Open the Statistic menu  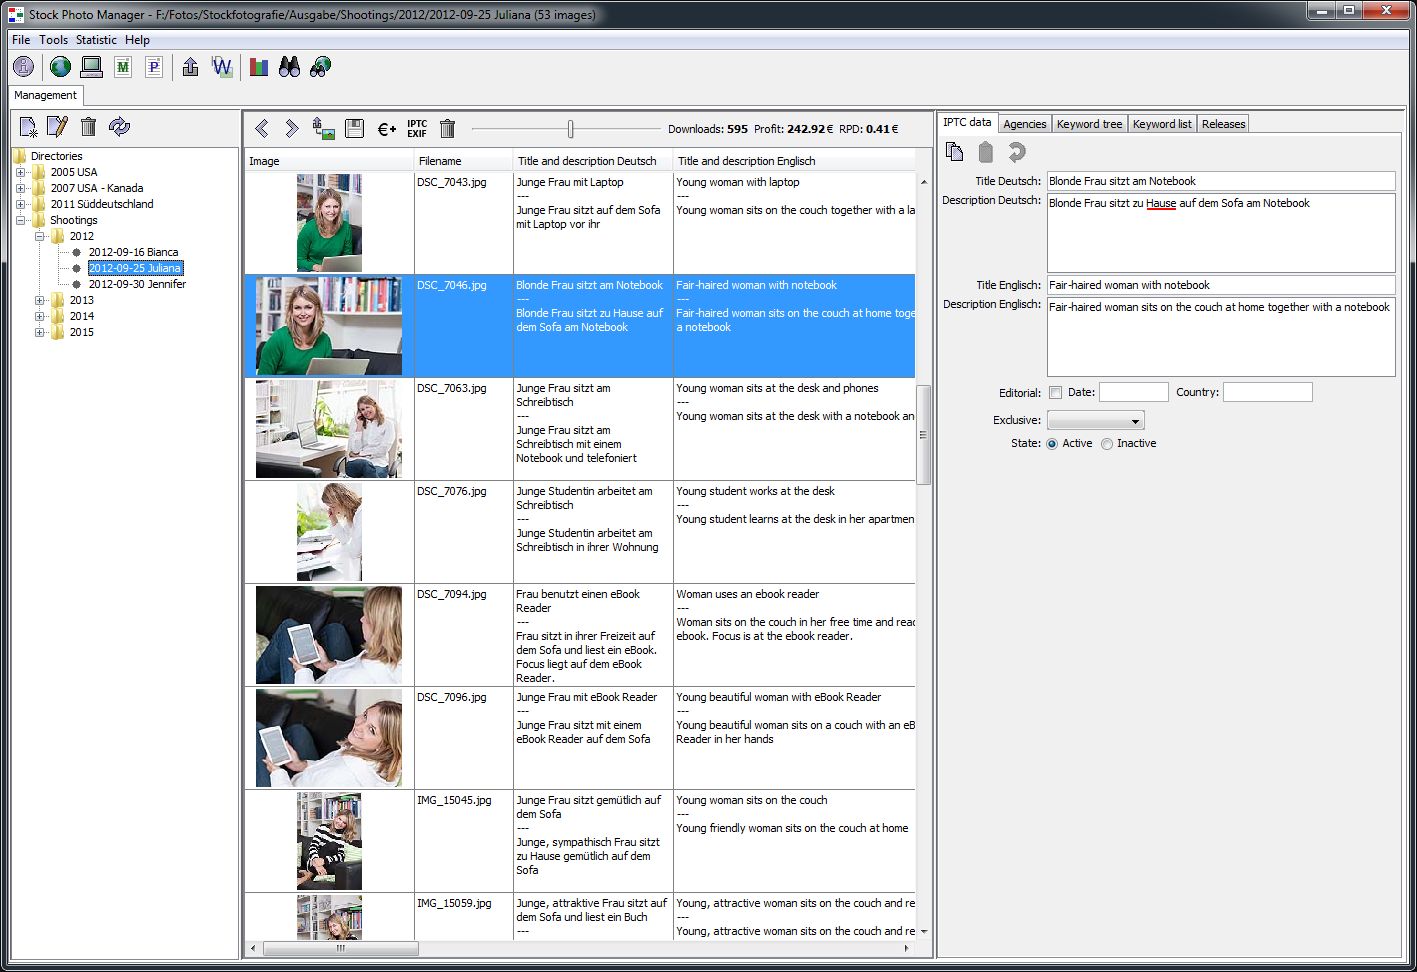96,40
